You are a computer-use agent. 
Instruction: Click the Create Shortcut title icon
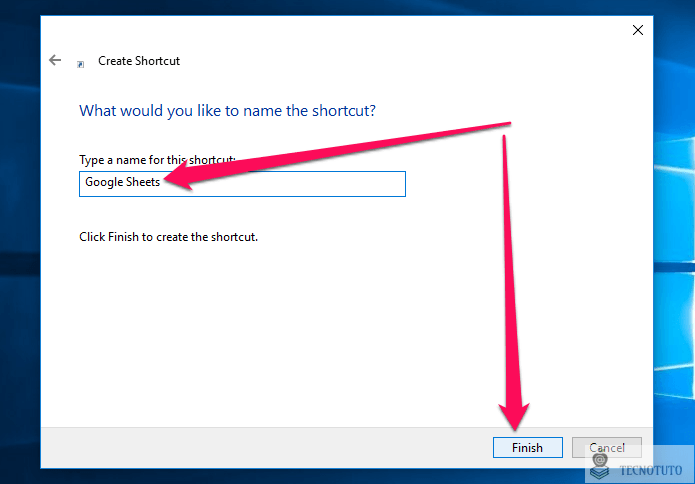click(x=81, y=64)
